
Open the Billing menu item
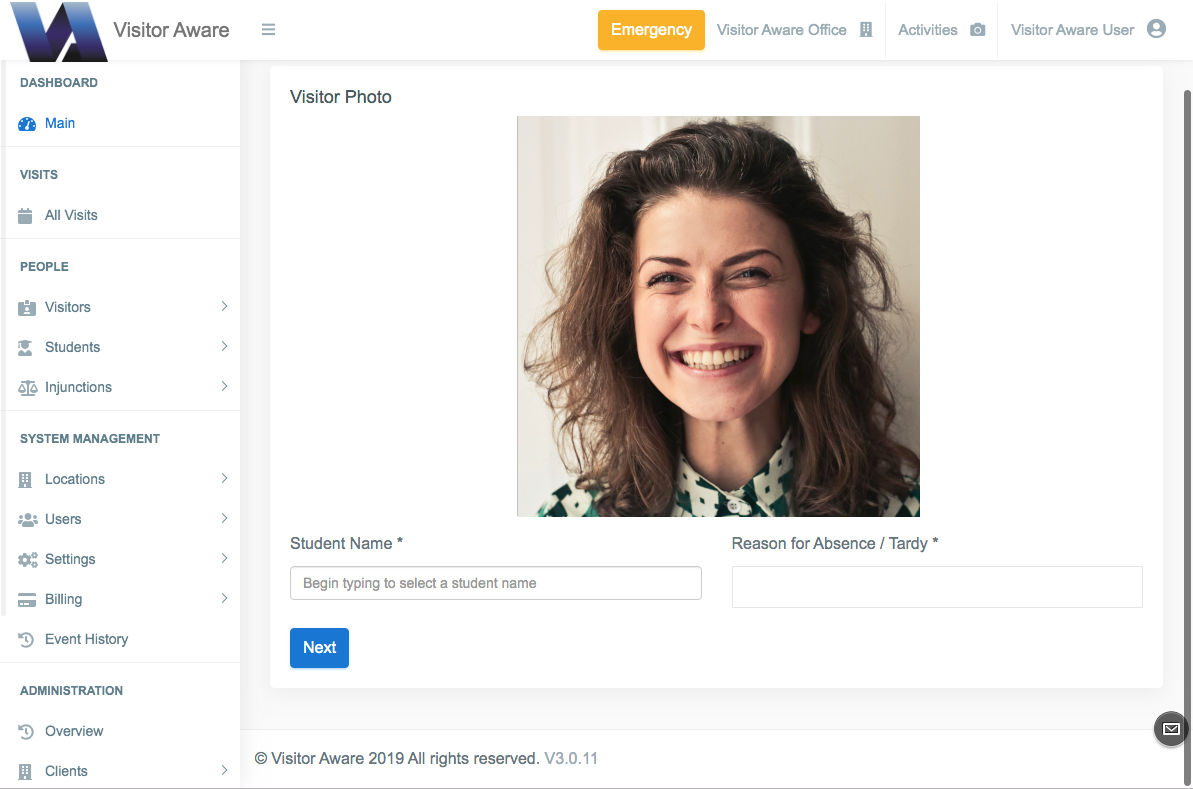tap(122, 600)
